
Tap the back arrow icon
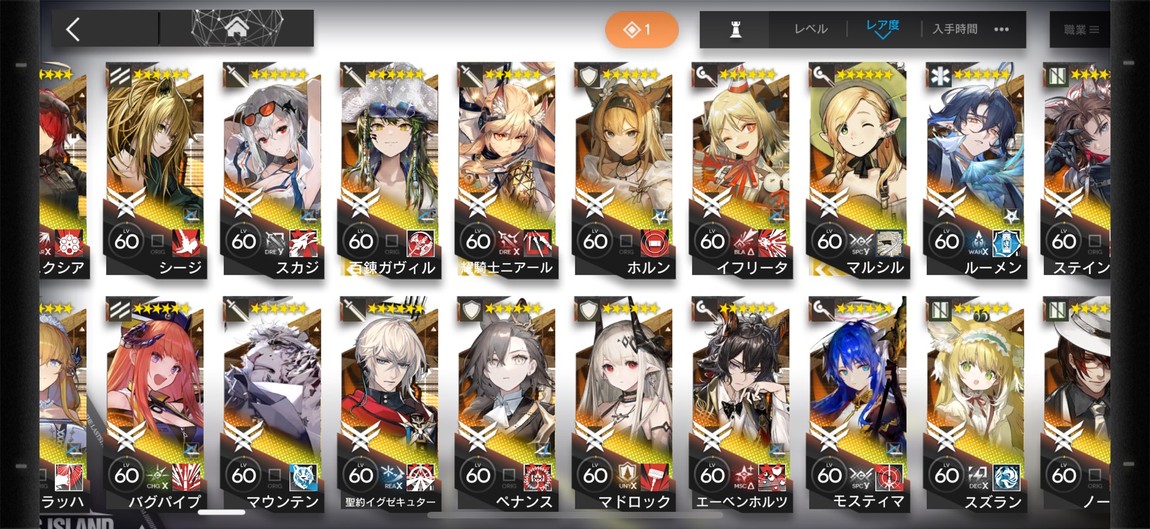(73, 29)
